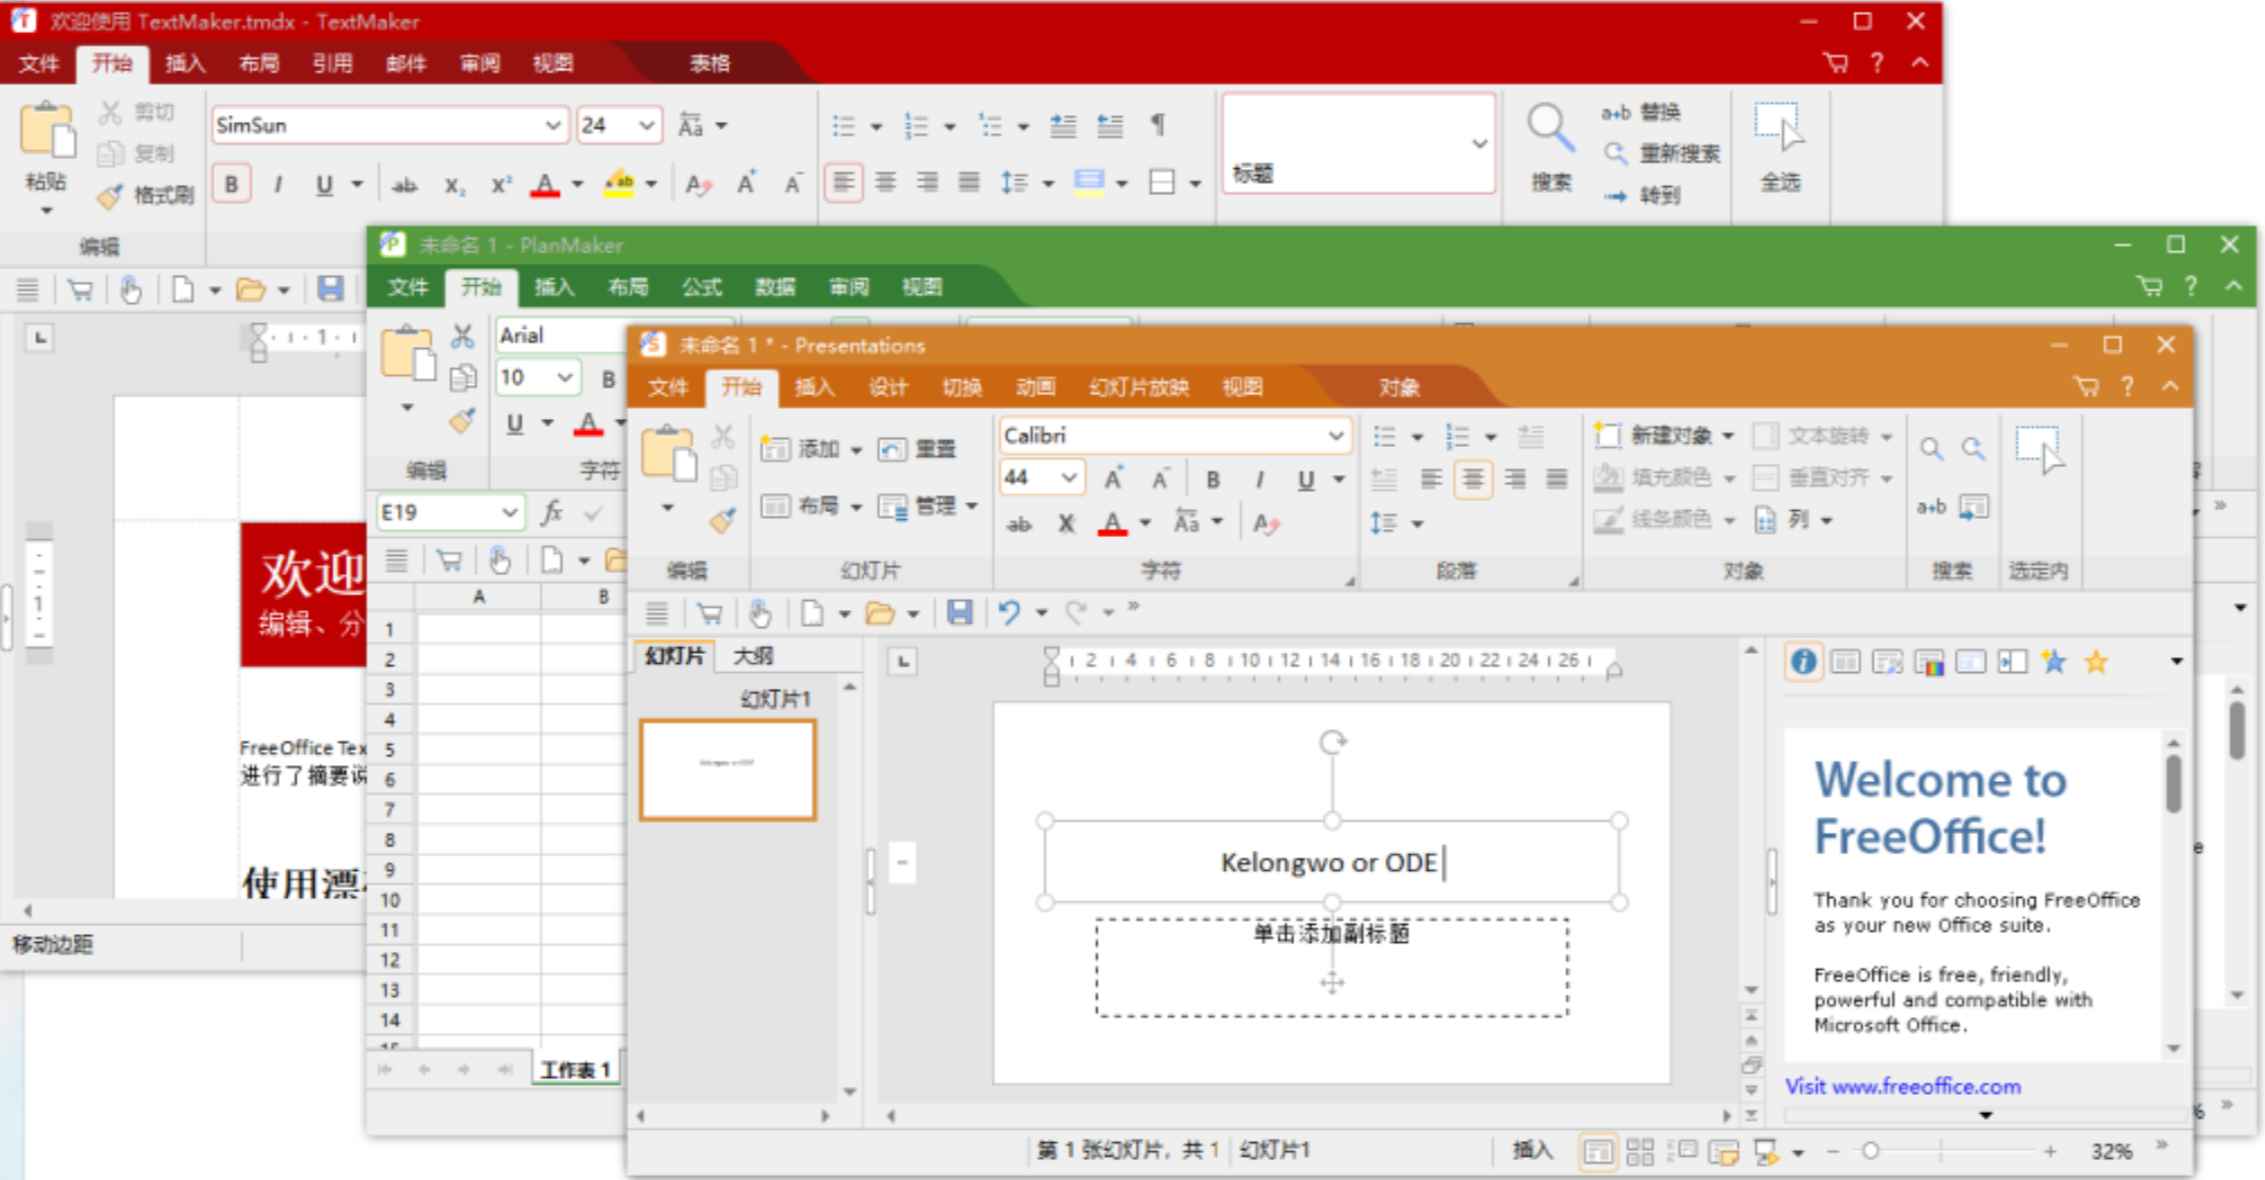Select the 幻灯片1 slide thumbnail
2265x1180 pixels.
[x=727, y=768]
